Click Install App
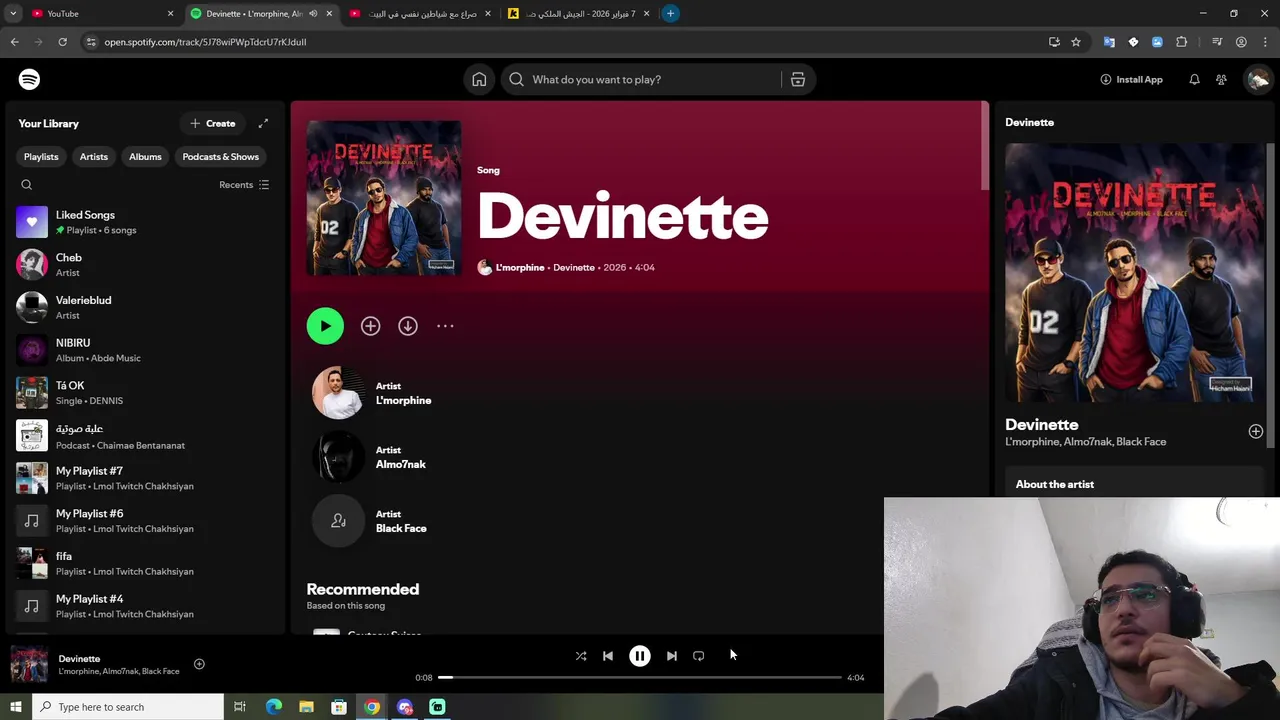The width and height of the screenshot is (1280, 720). click(1131, 79)
